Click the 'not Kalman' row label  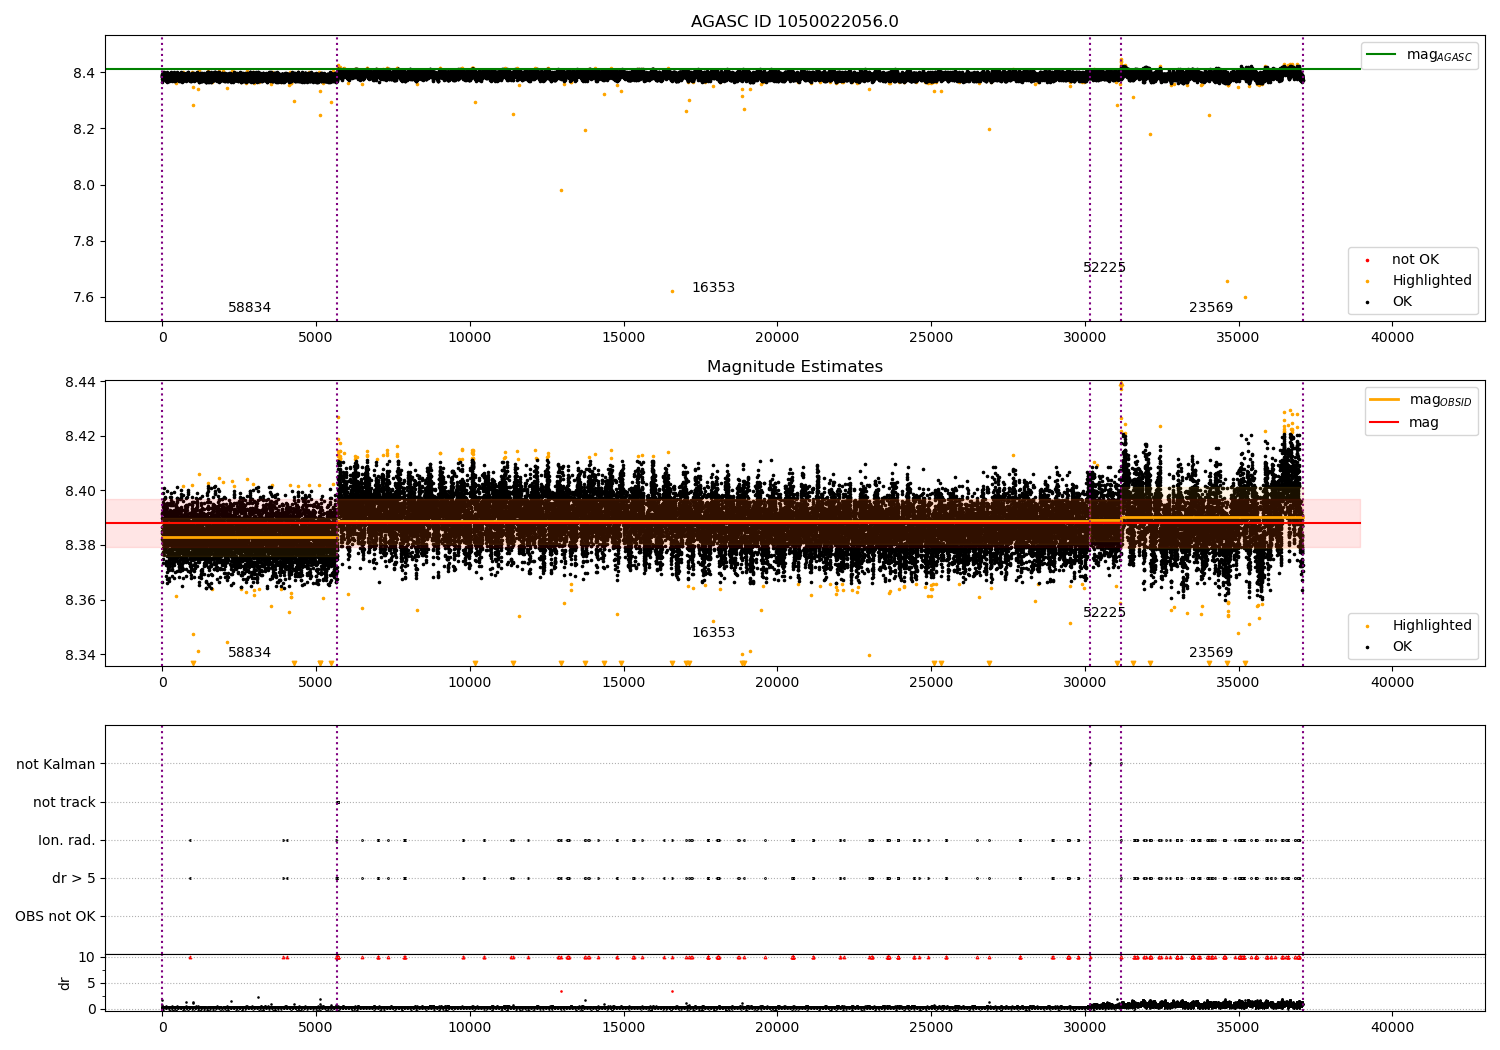tap(56, 765)
